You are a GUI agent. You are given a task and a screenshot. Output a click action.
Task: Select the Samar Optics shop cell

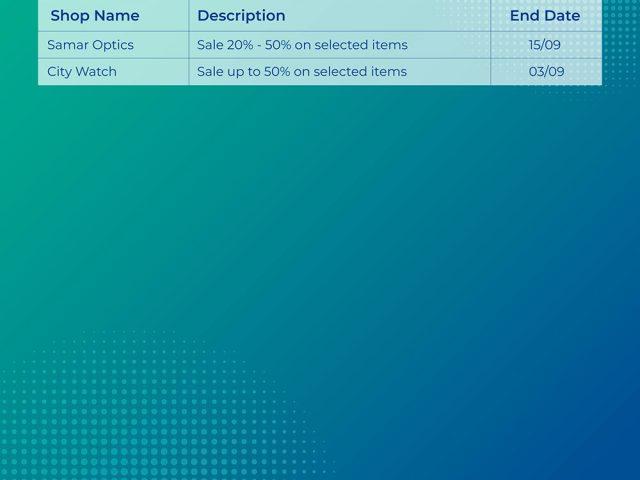90,45
